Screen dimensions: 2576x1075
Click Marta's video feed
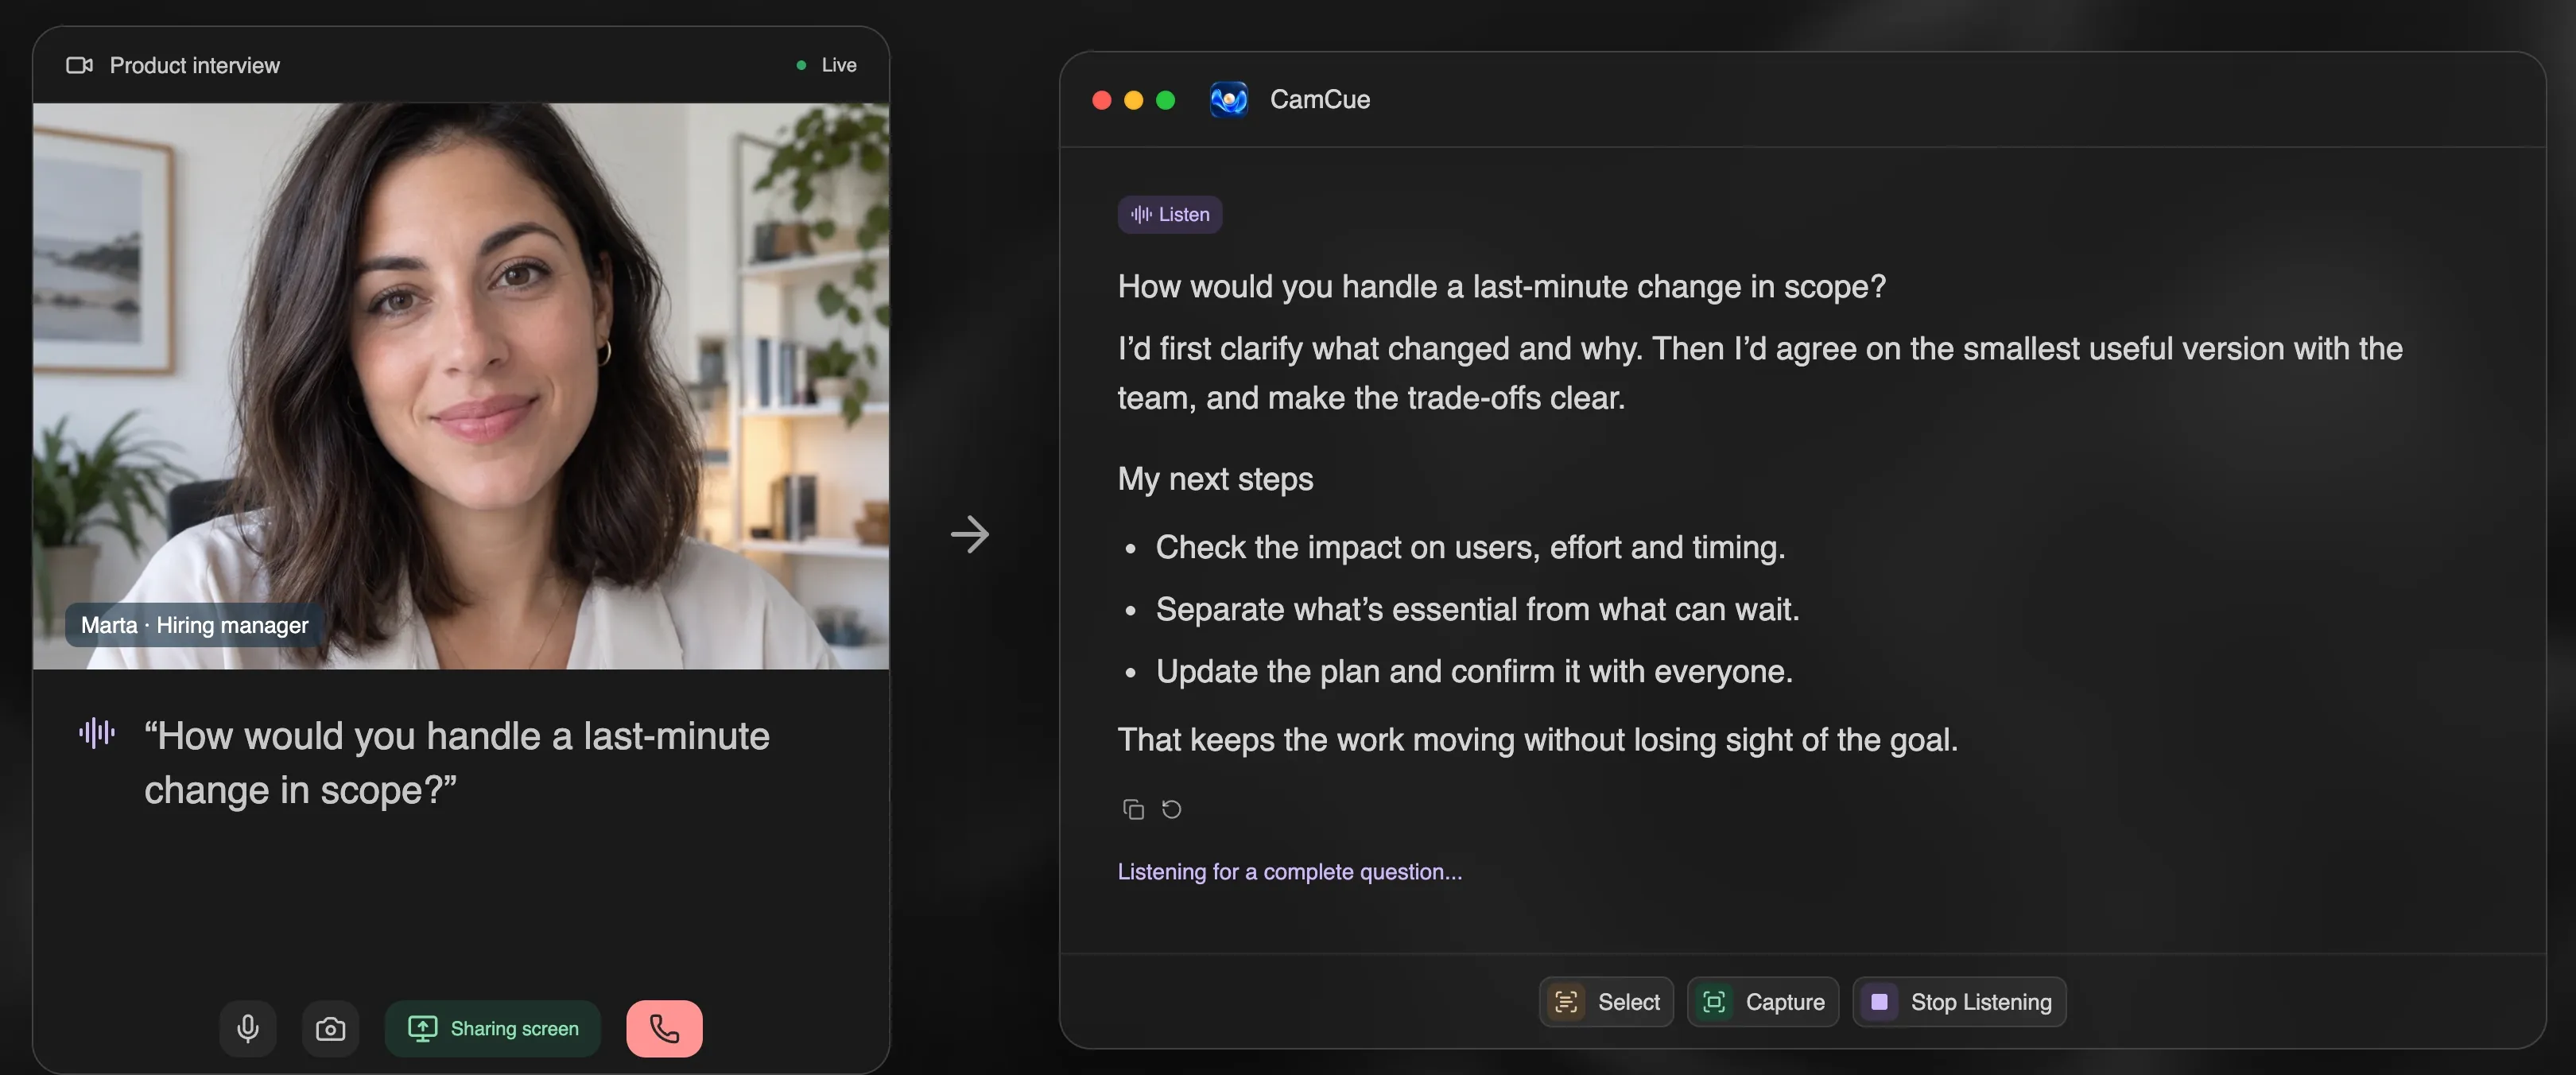click(x=461, y=386)
